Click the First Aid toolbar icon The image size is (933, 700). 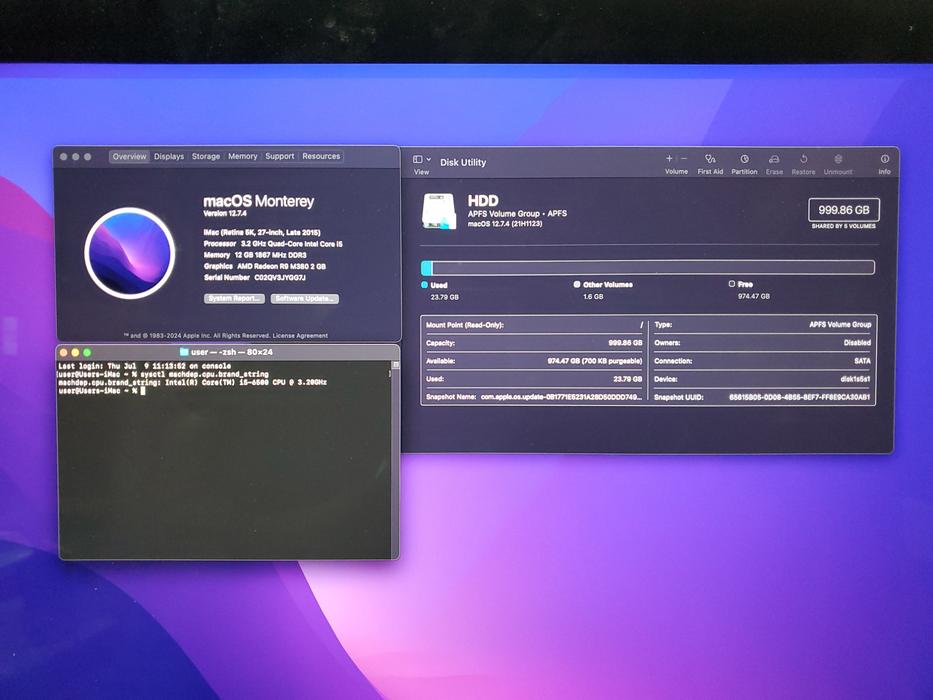pos(710,159)
